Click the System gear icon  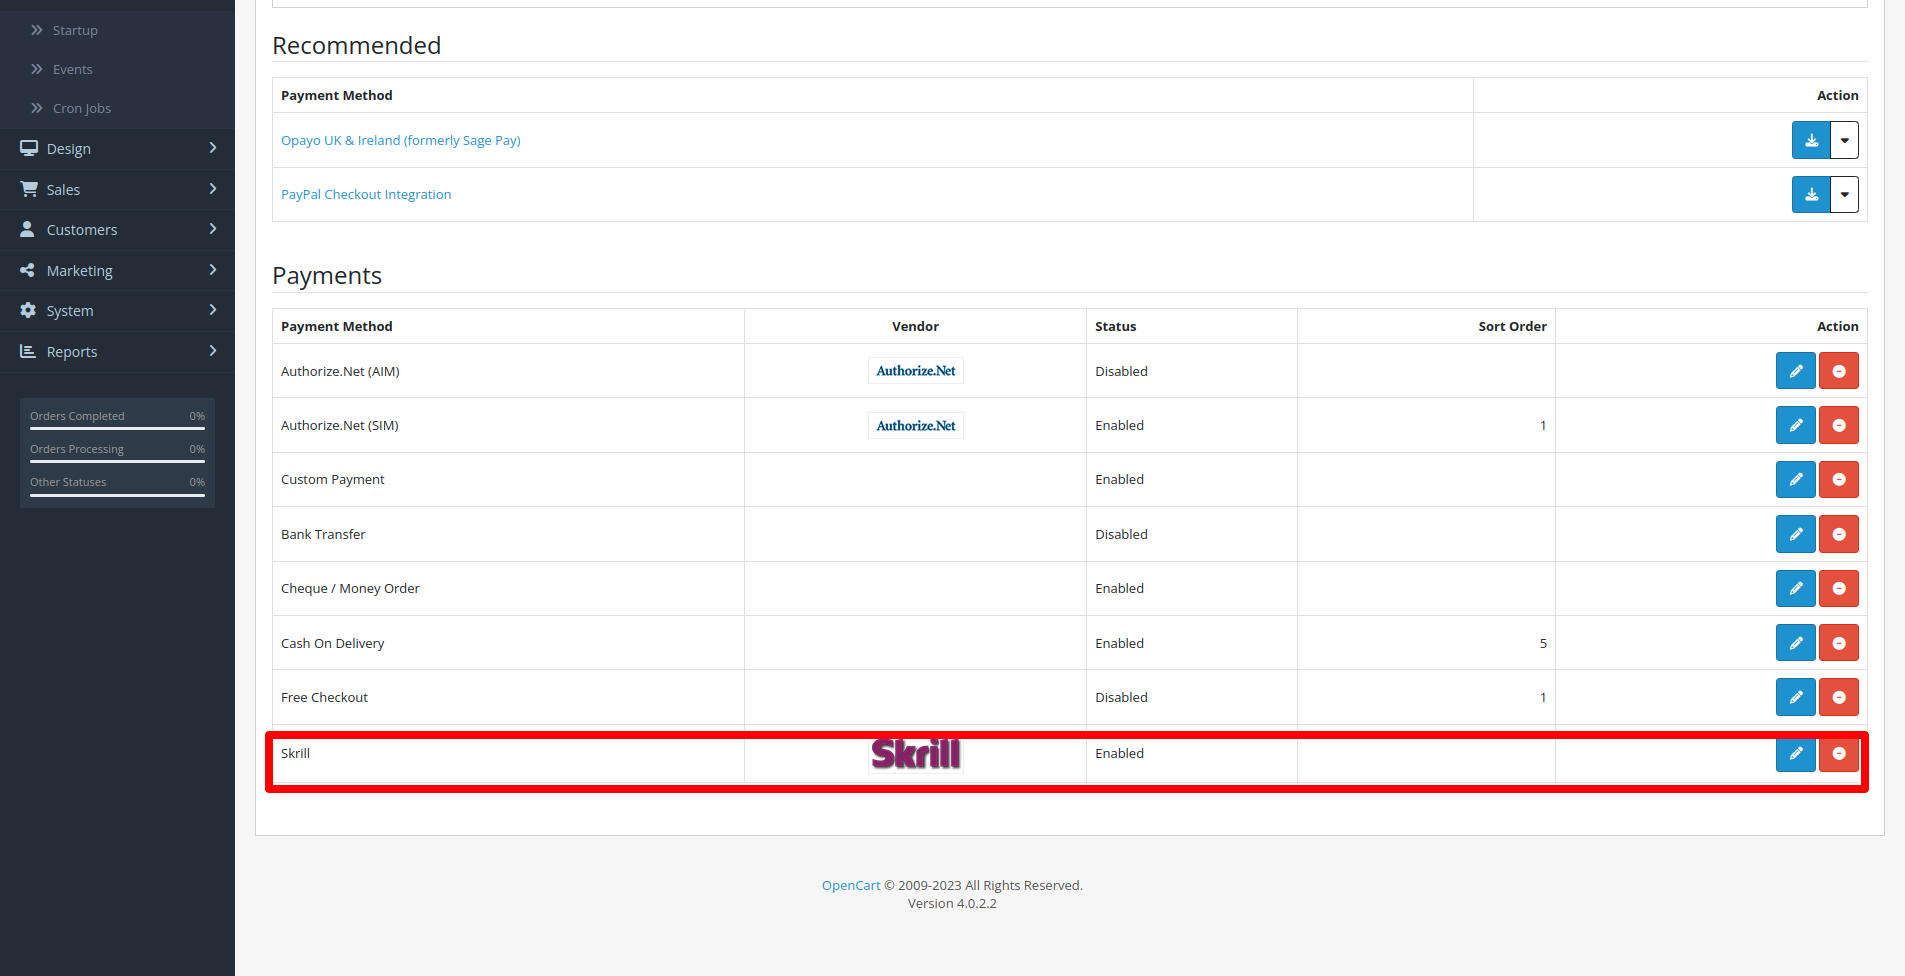[x=28, y=310]
